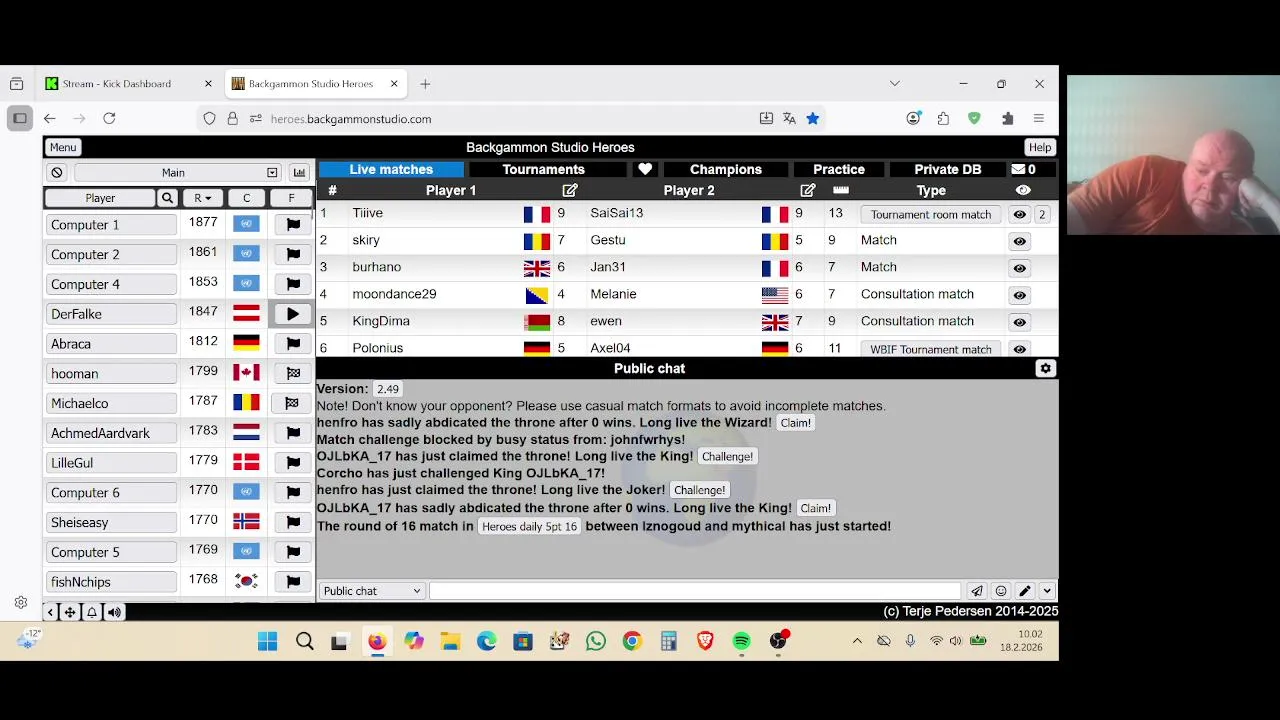Open the Public chat channel dropdown
The height and width of the screenshot is (720, 1280).
(x=371, y=591)
